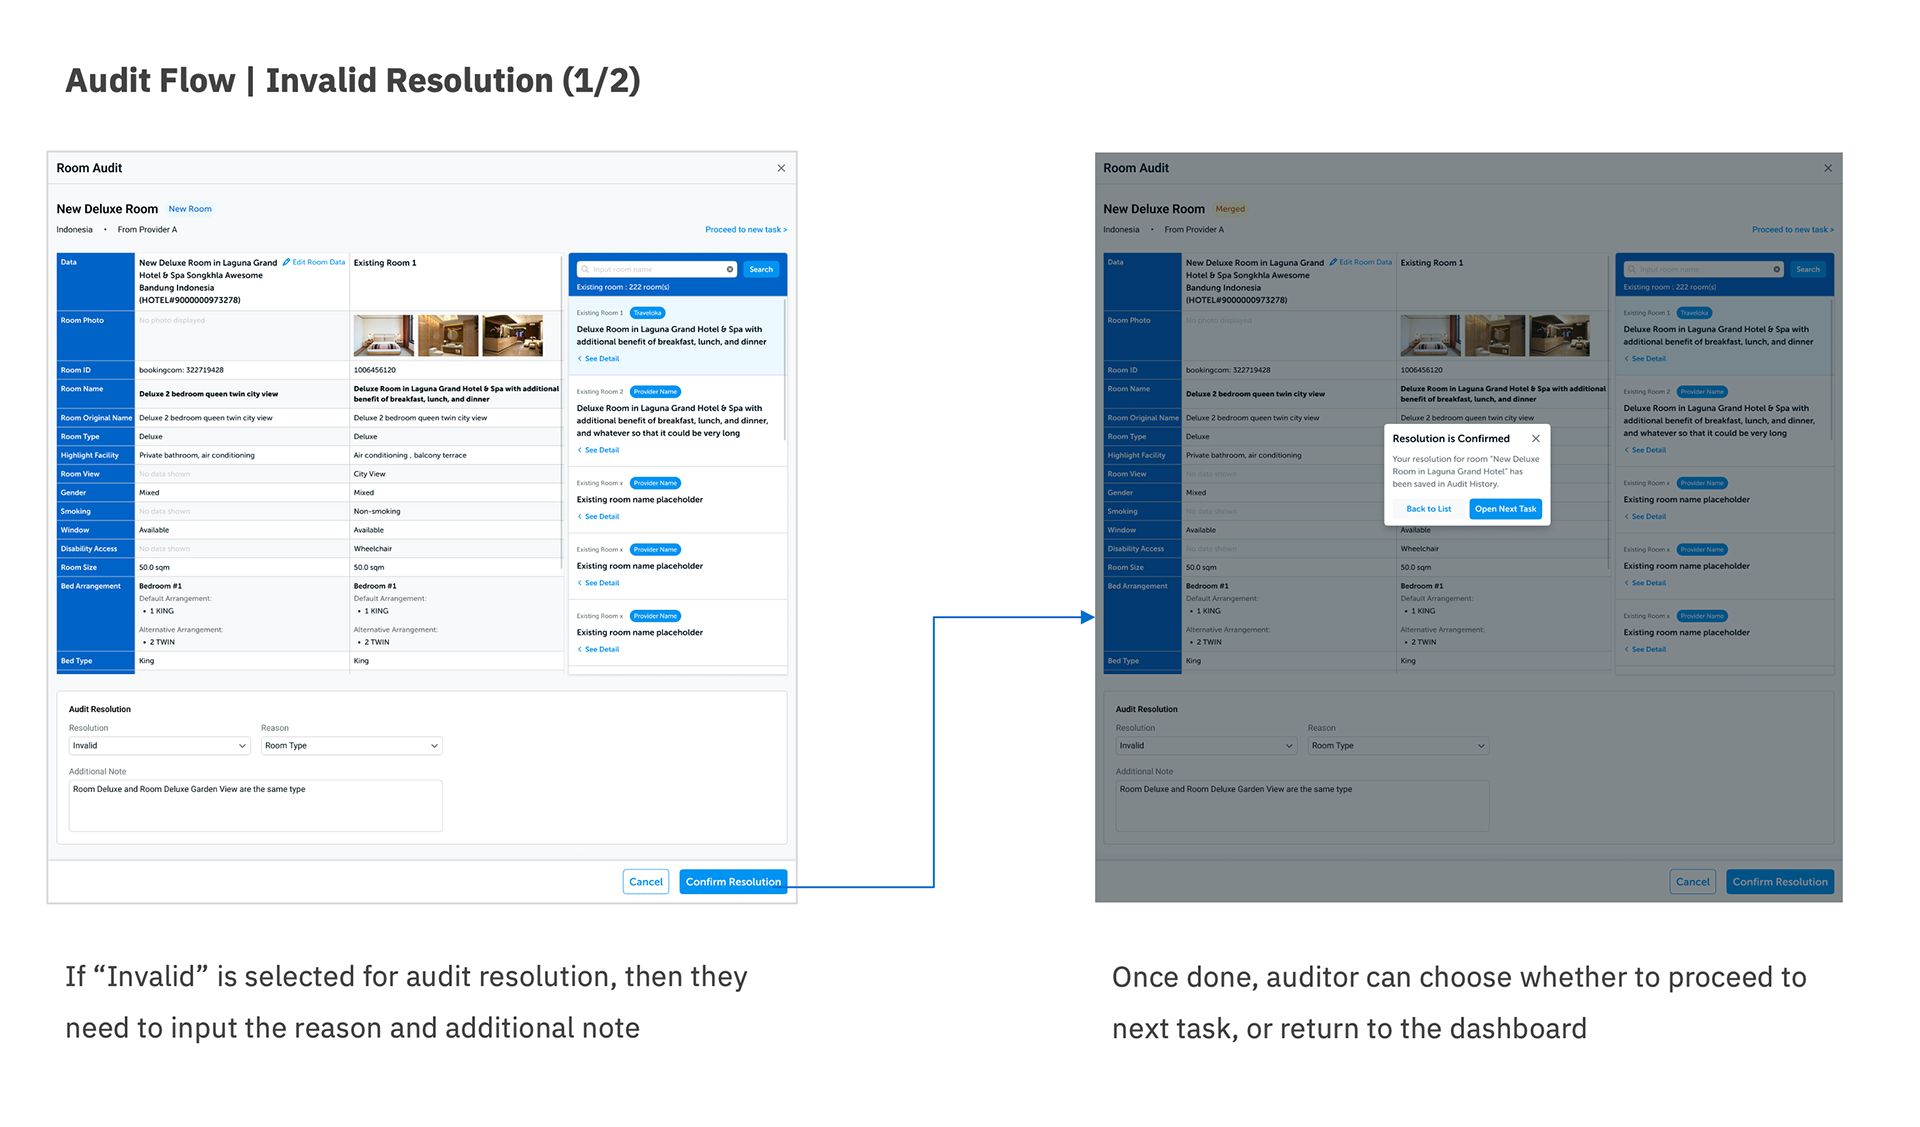Click the Additional Note text area in the undimmed form
Screen dimensions: 1920x1127
coord(255,806)
